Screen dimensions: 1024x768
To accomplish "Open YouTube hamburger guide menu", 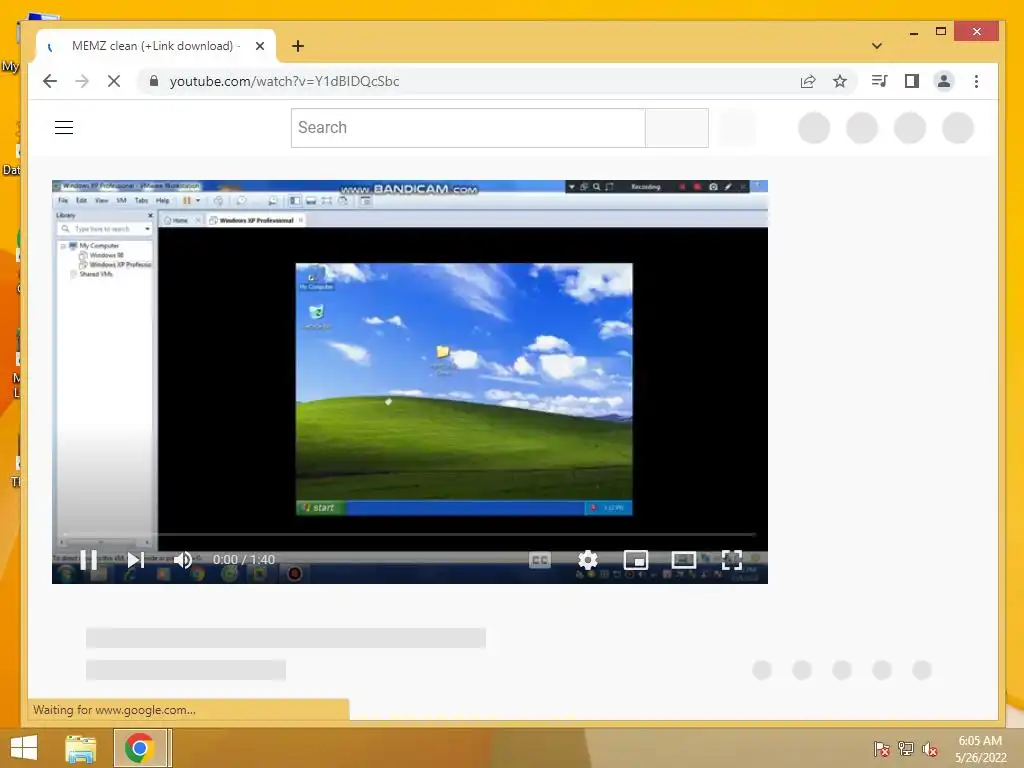I will click(x=64, y=127).
